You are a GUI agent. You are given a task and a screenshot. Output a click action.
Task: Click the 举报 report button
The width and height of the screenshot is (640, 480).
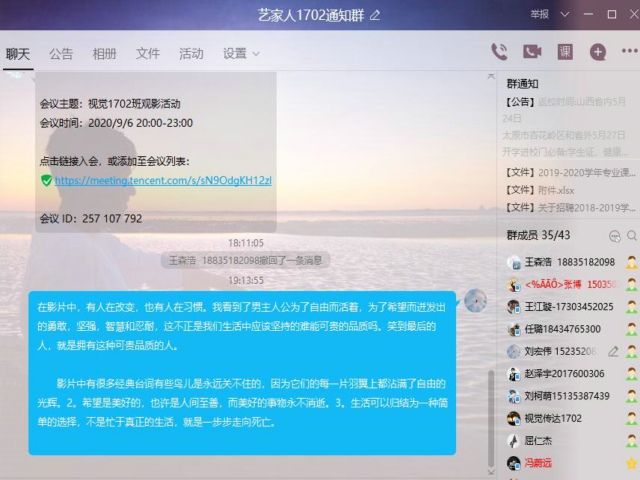539,15
